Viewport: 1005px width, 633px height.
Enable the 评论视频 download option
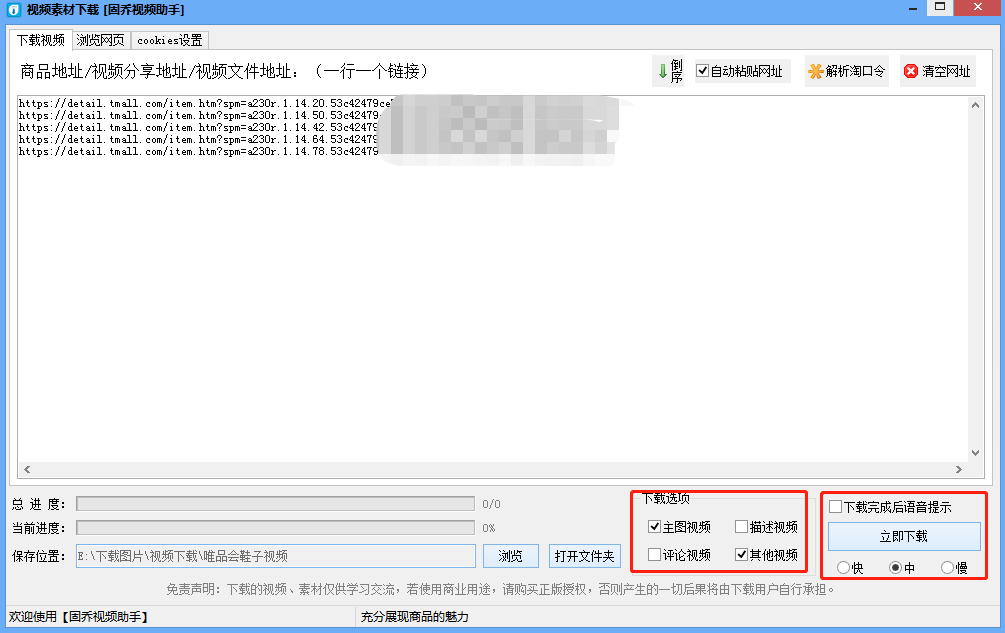point(654,554)
